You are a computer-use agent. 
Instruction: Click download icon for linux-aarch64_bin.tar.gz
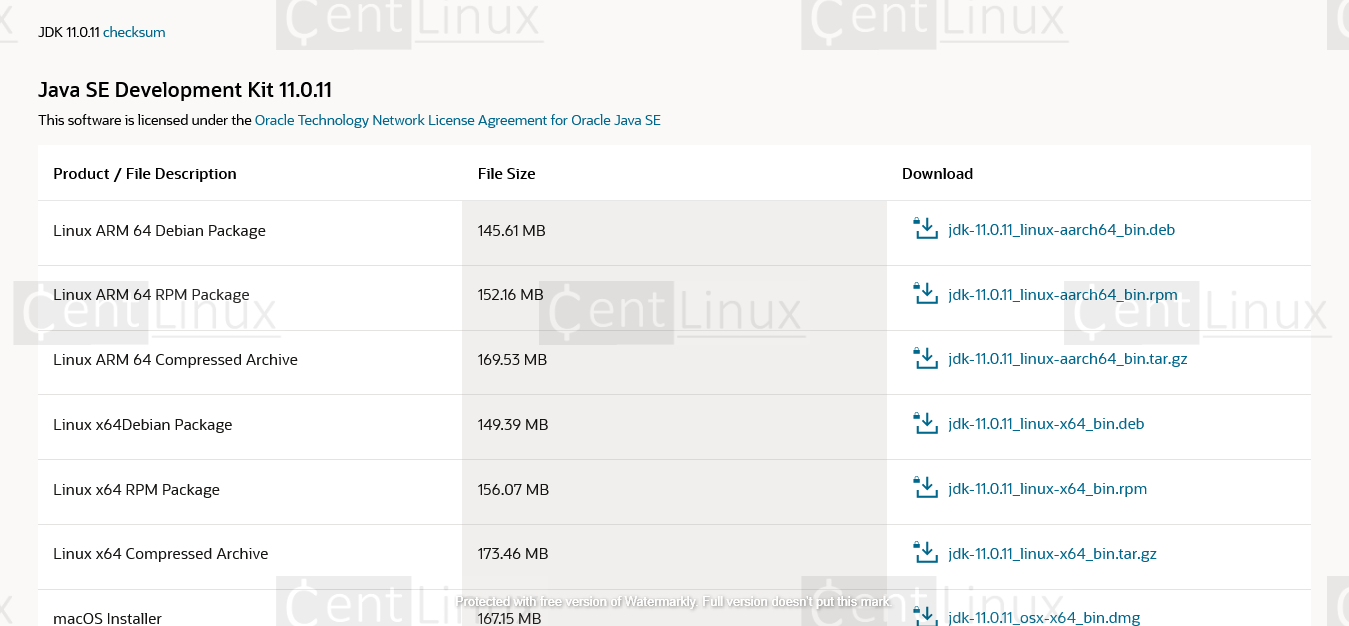point(926,358)
